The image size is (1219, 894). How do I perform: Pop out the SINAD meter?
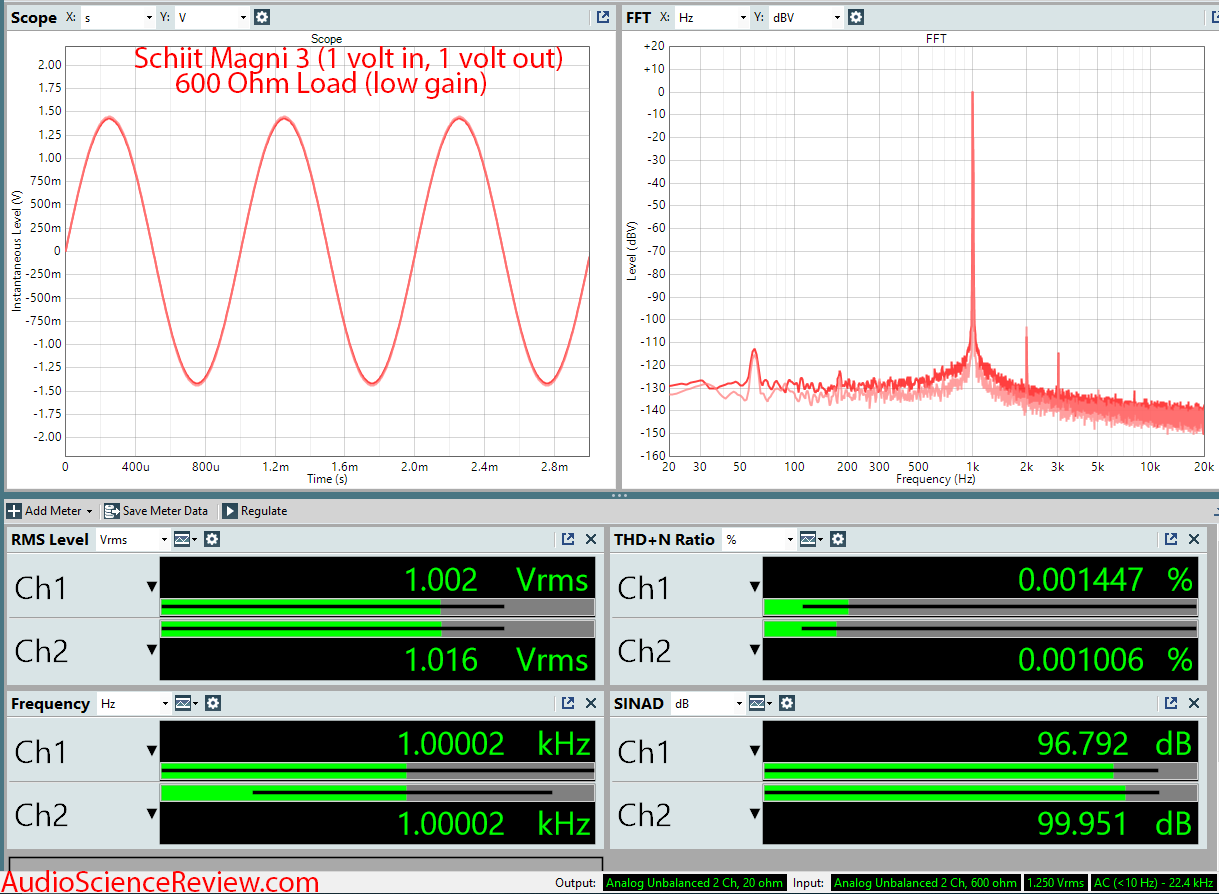tap(1171, 703)
